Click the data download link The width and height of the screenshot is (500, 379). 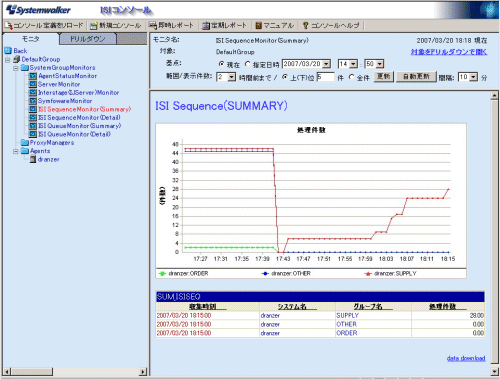point(466,358)
